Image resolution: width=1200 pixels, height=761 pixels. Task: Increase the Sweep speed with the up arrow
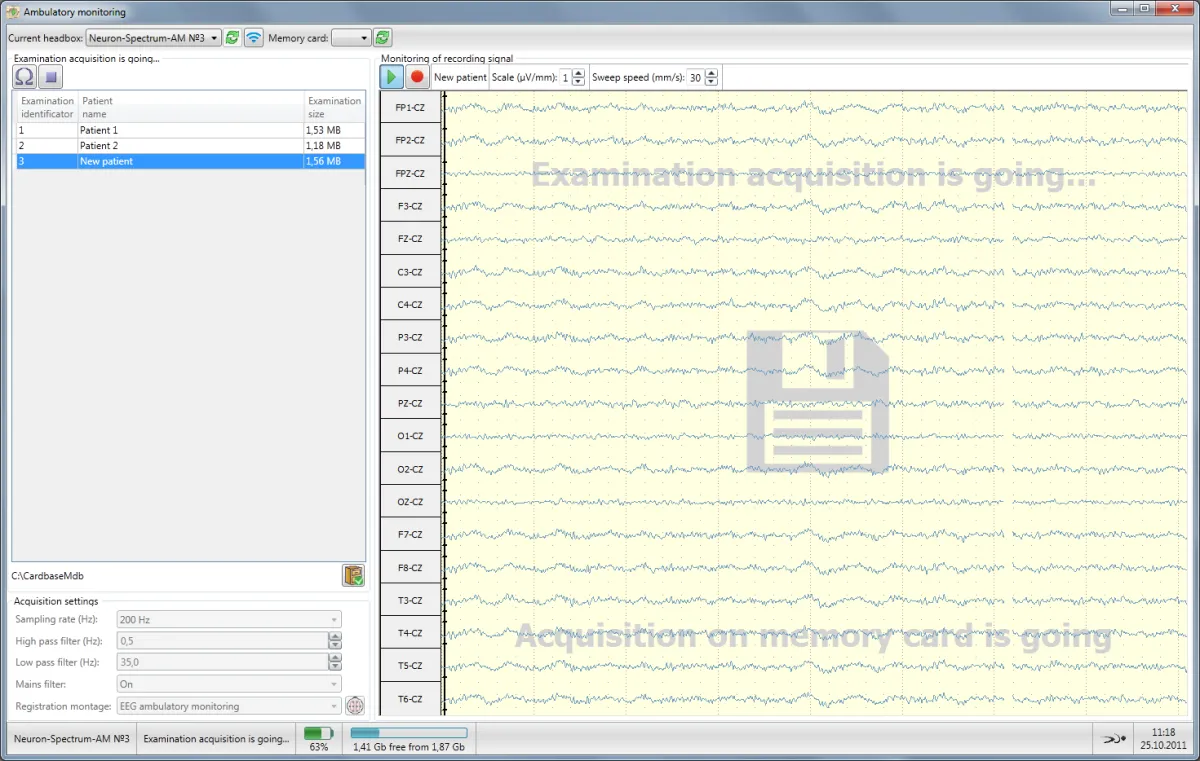click(x=710, y=73)
